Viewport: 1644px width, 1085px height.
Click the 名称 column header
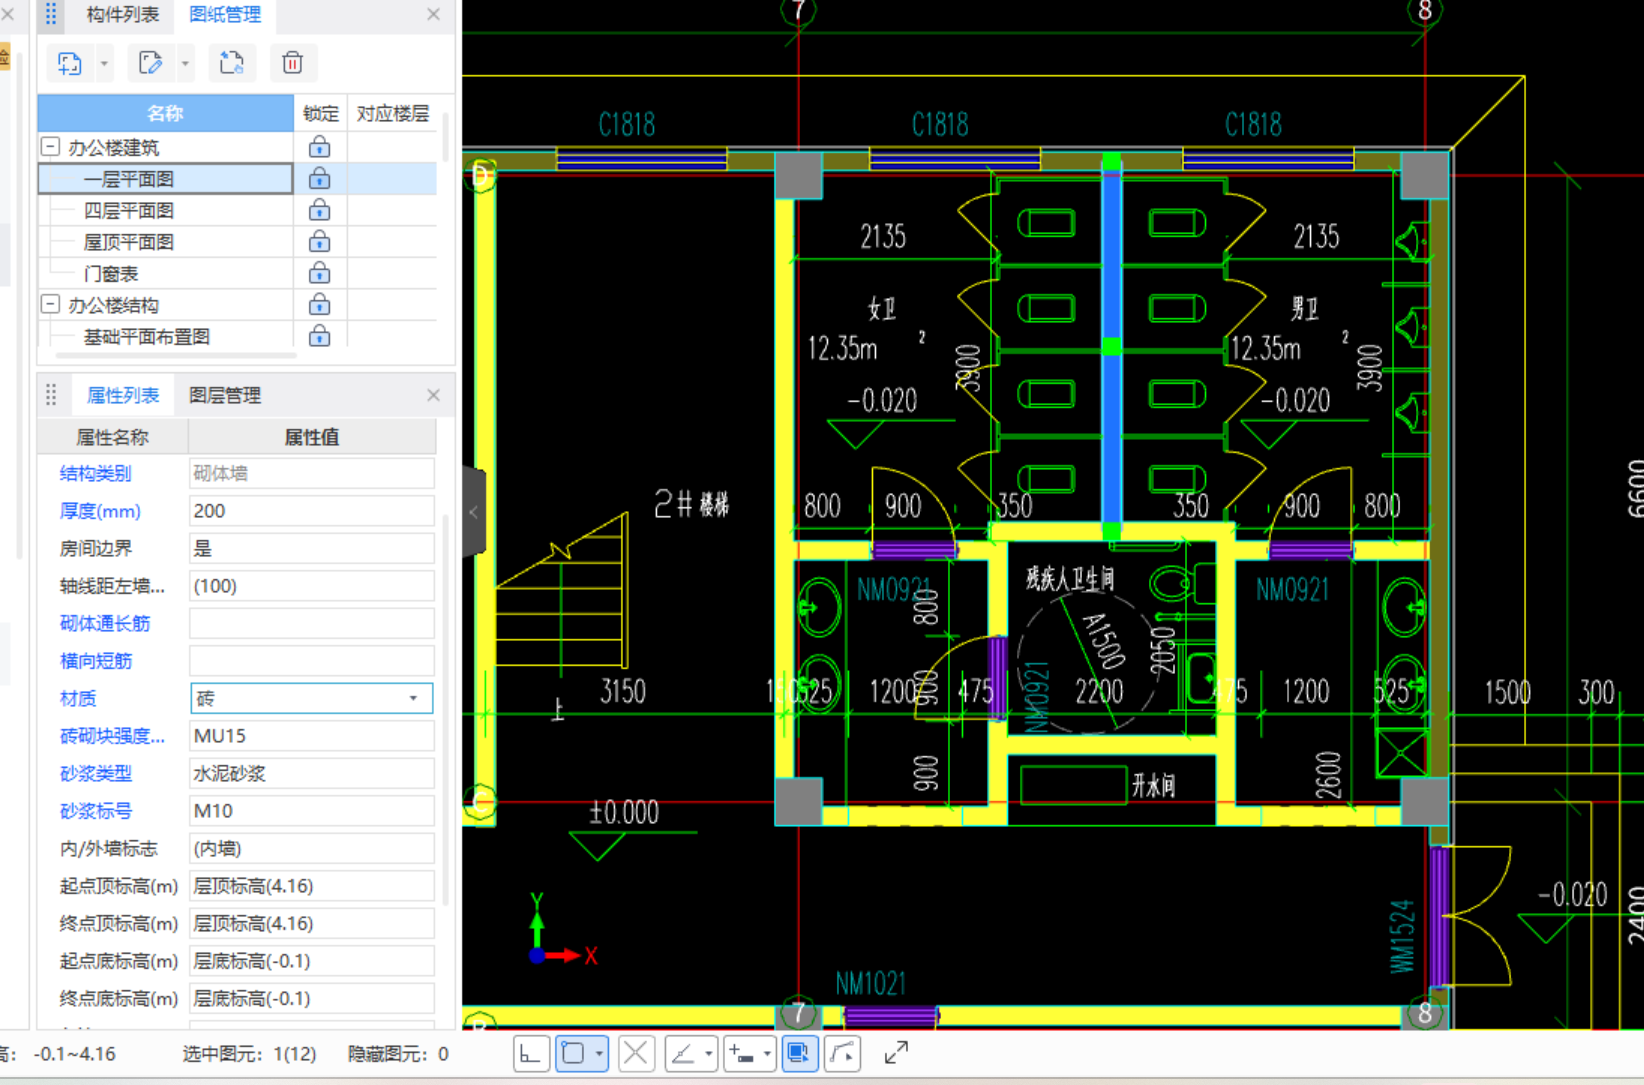[x=166, y=113]
